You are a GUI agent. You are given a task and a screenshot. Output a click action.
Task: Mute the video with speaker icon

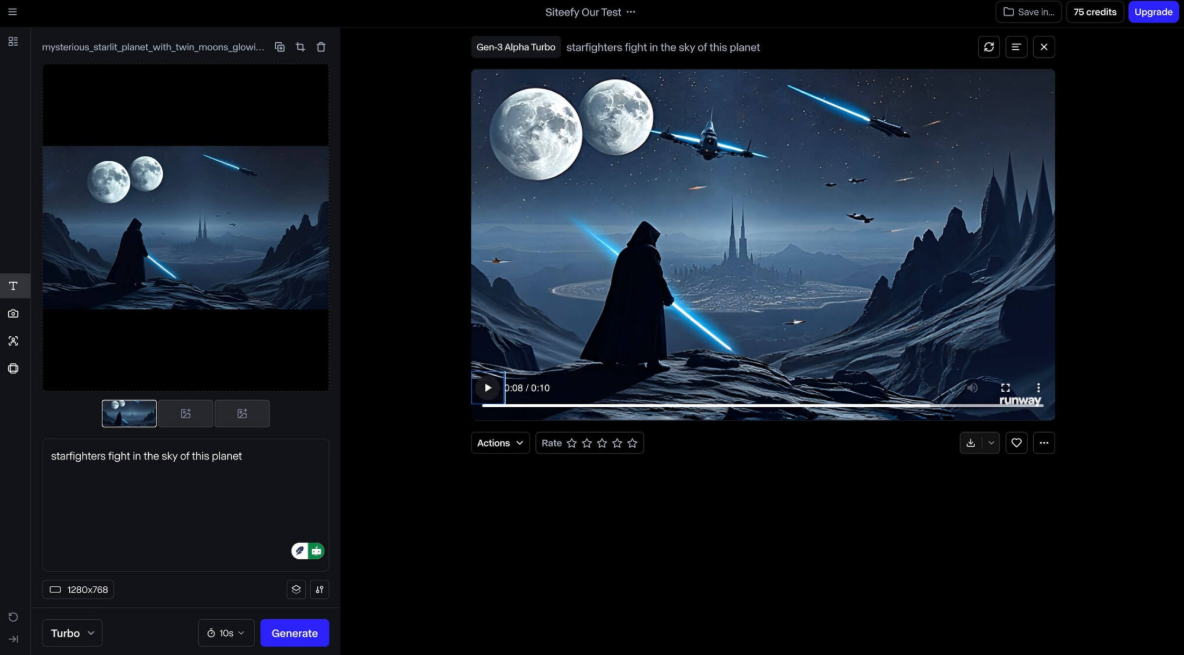point(972,388)
